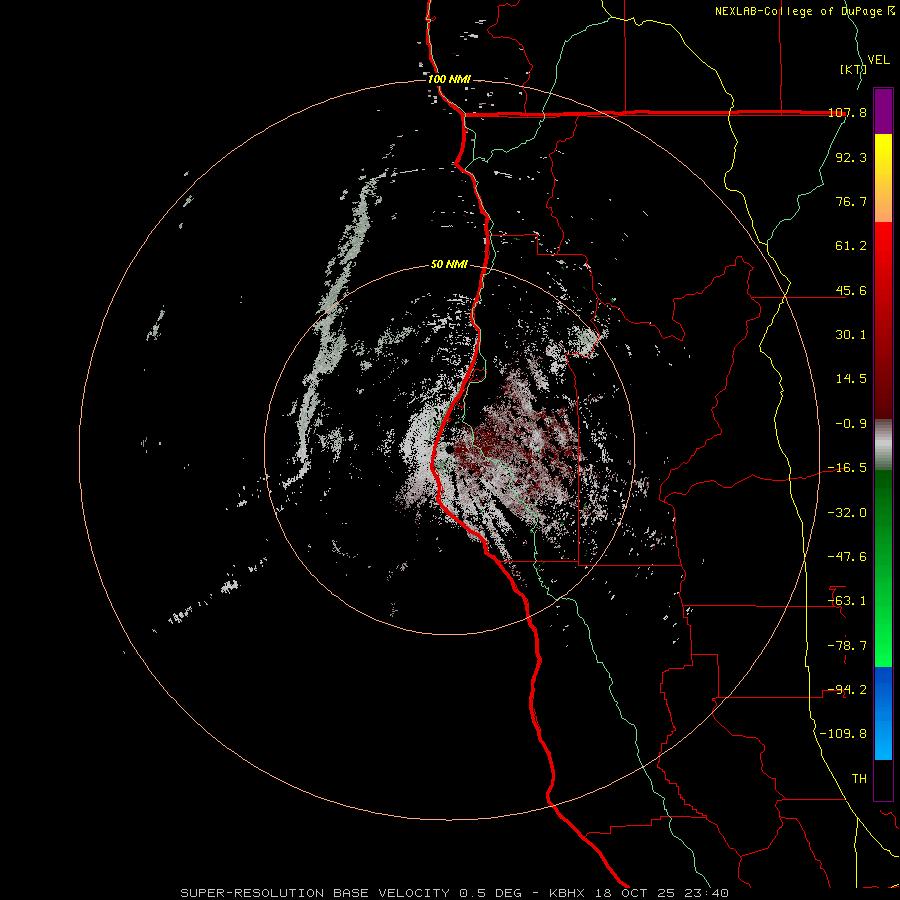Viewport: 900px width, 900px height.
Task: Pick the purple top segment of velocity scale
Action: pyautogui.click(x=883, y=111)
